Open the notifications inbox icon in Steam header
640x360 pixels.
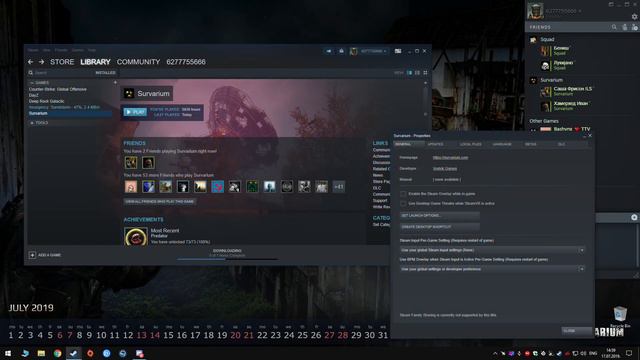[341, 51]
